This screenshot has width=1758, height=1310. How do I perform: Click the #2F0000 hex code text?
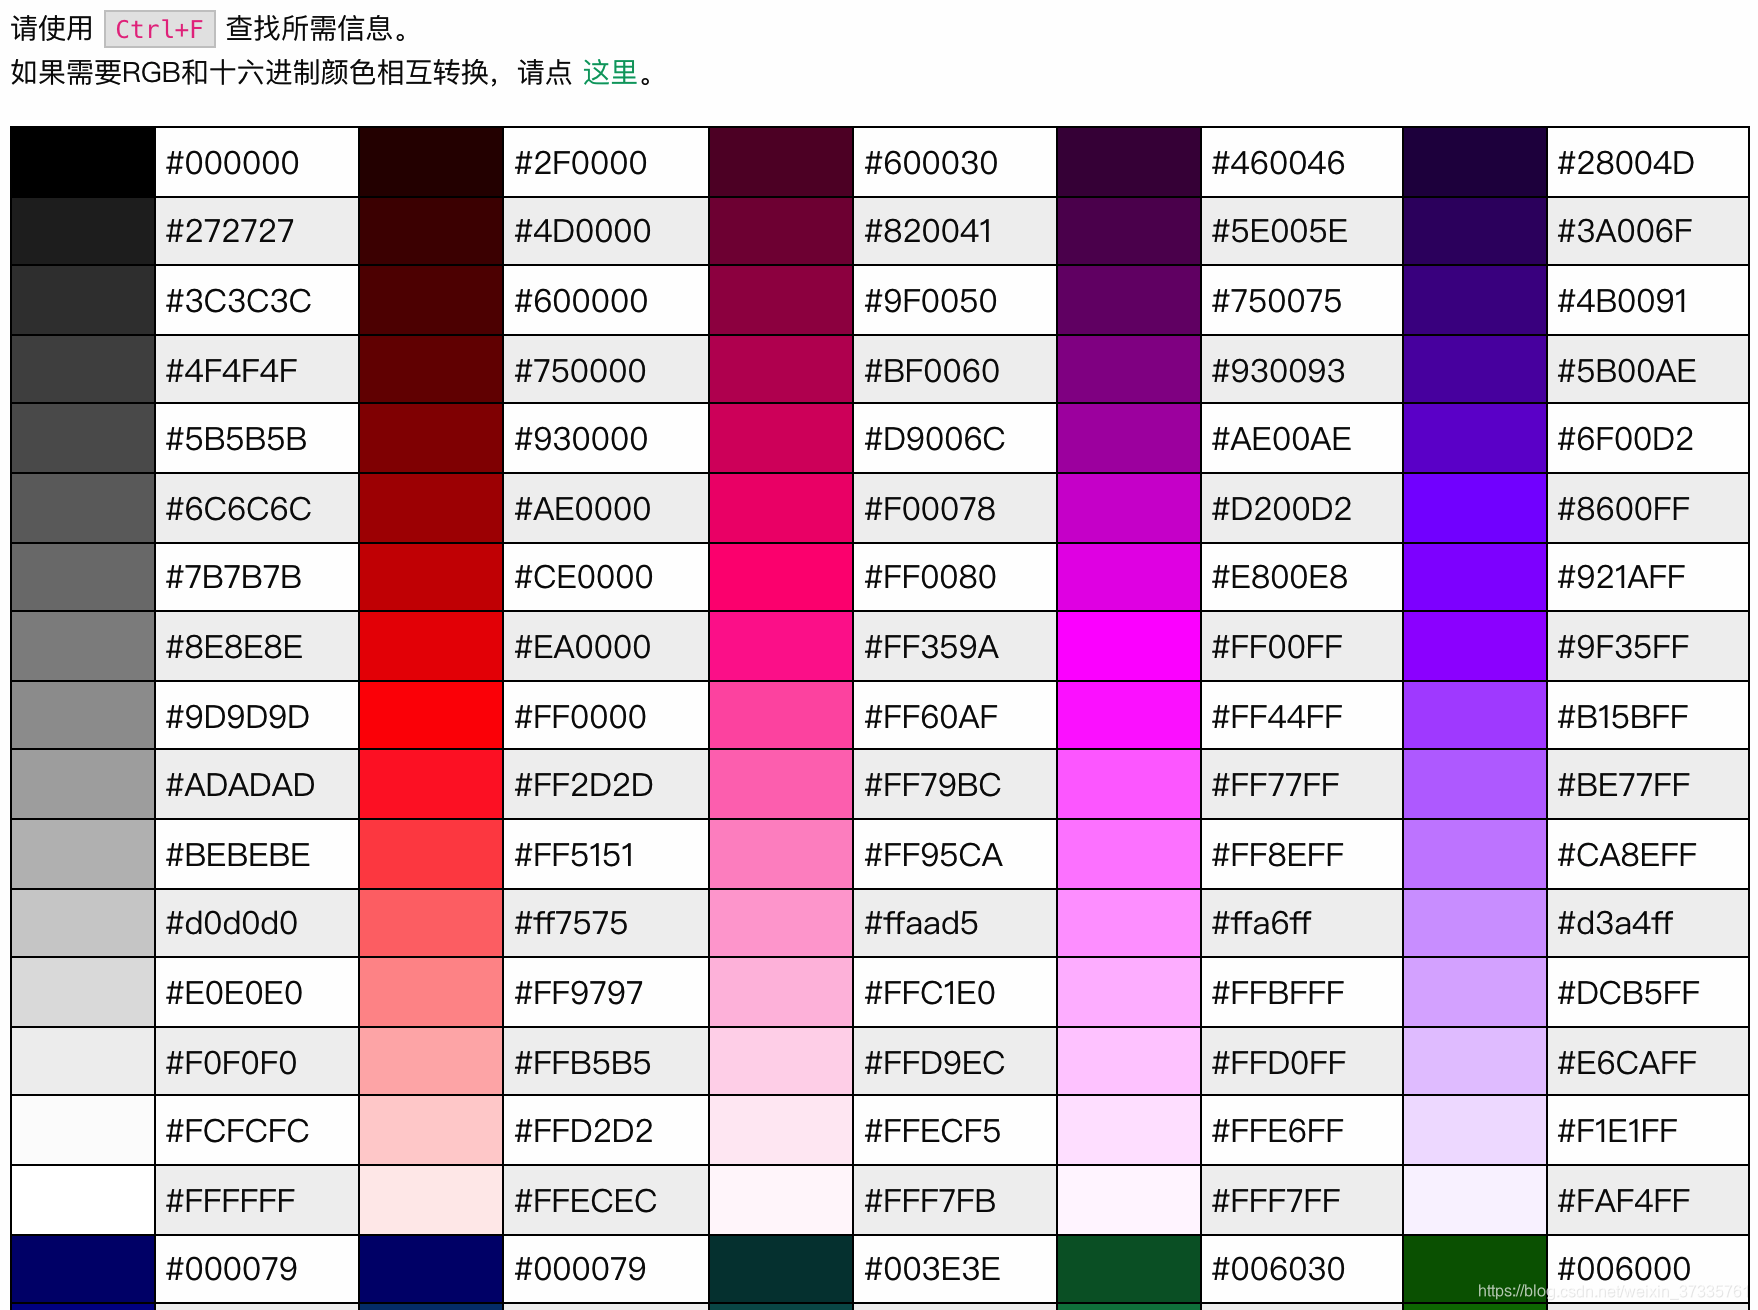[580, 163]
